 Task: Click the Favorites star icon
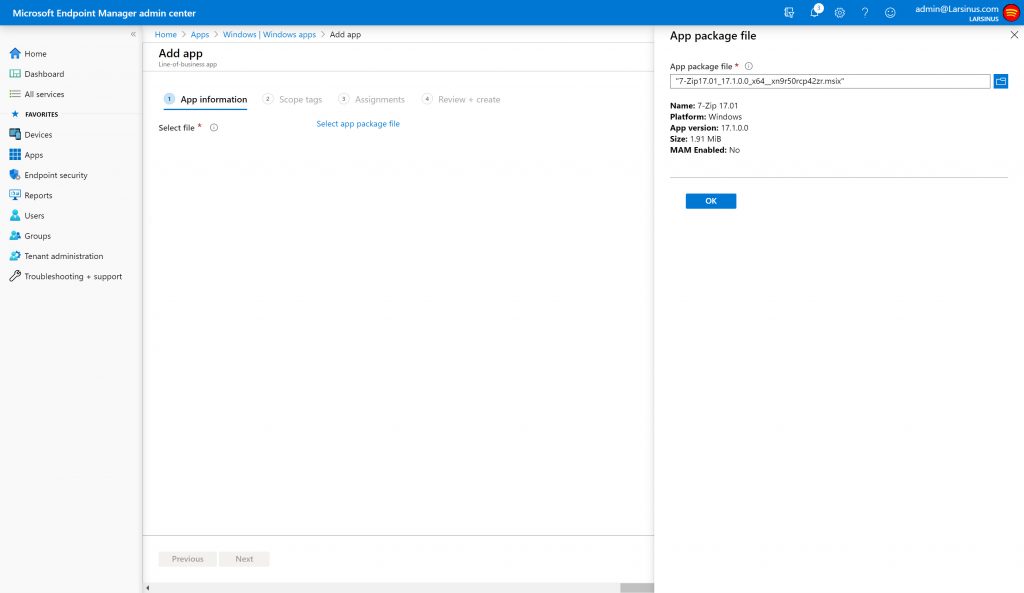coord(15,114)
